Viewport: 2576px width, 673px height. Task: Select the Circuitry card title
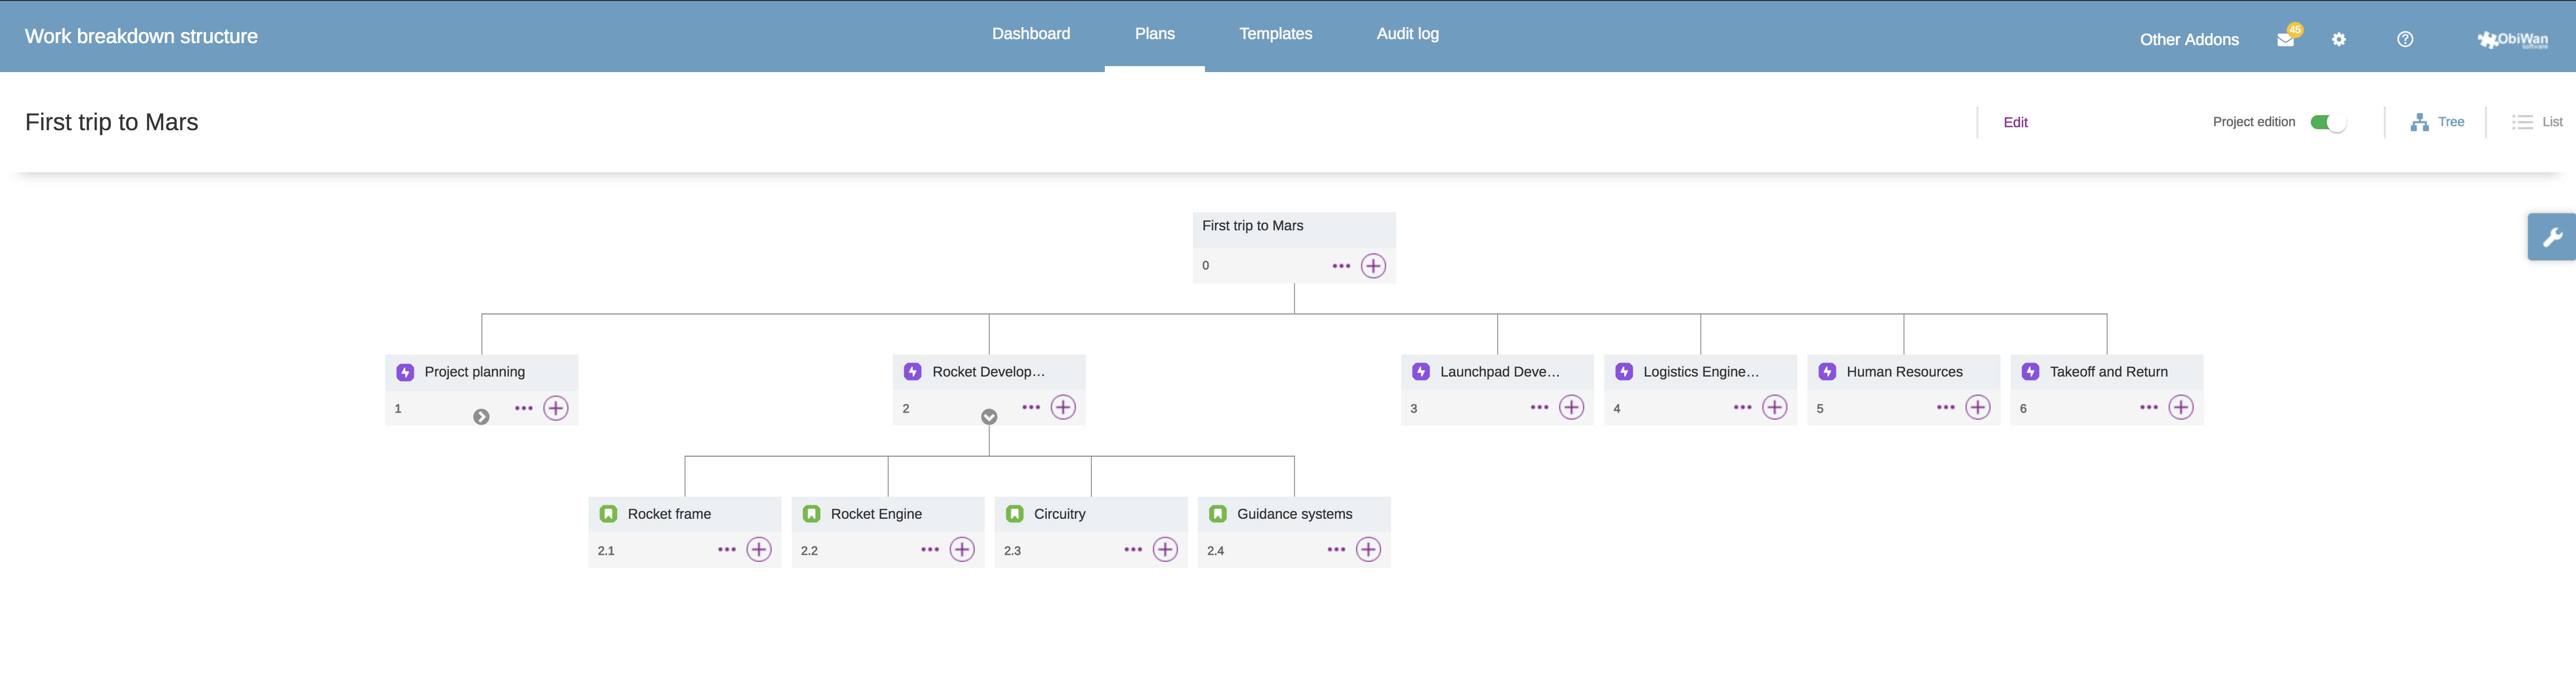1059,514
